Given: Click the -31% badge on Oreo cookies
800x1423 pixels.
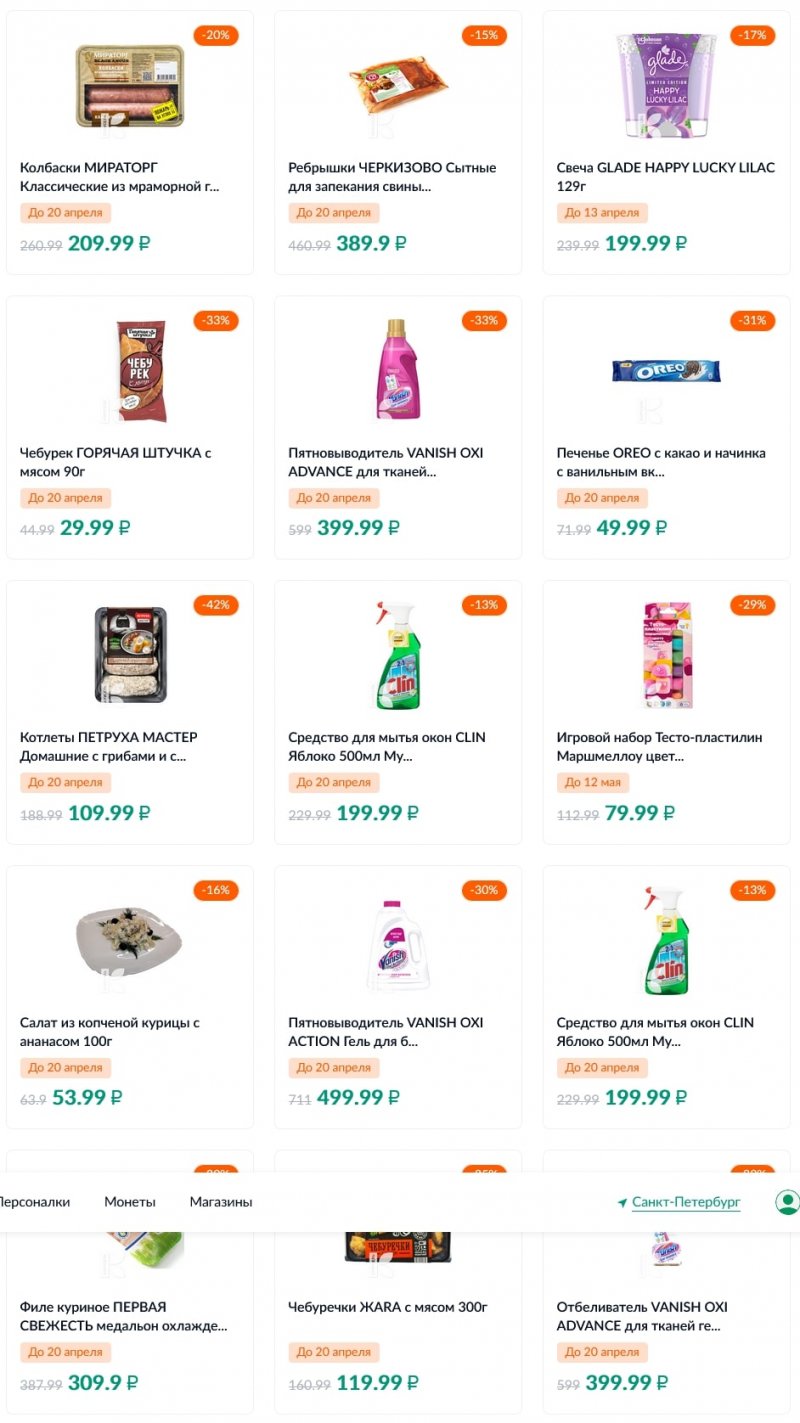Looking at the screenshot, I should (752, 321).
